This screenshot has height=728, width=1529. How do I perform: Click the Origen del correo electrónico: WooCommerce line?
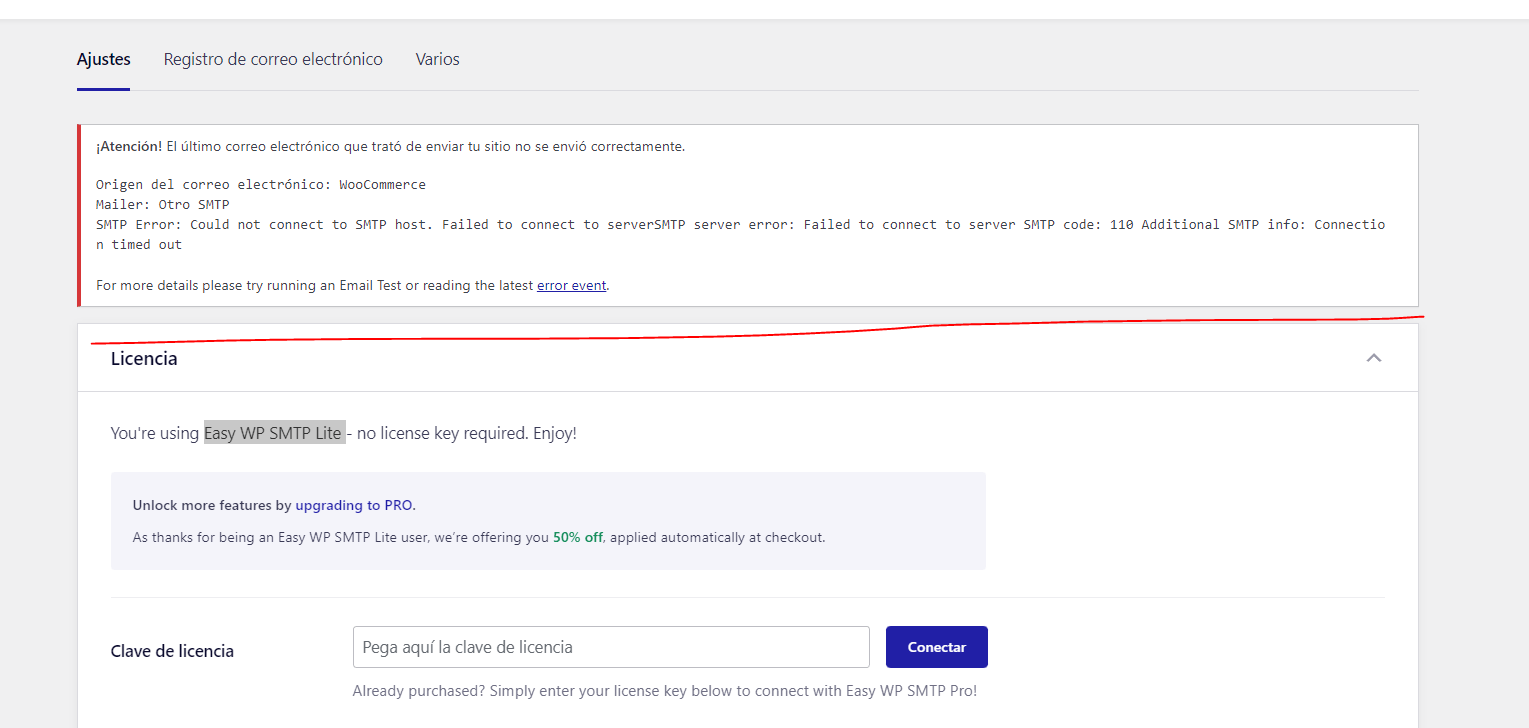pos(261,185)
